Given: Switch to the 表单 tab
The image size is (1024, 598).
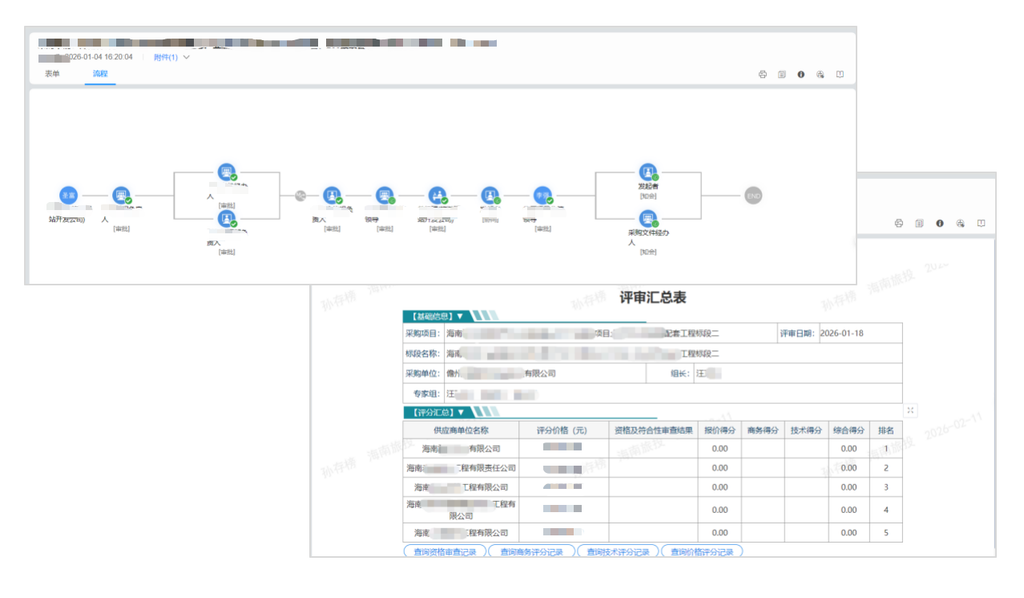Looking at the screenshot, I should (x=52, y=74).
